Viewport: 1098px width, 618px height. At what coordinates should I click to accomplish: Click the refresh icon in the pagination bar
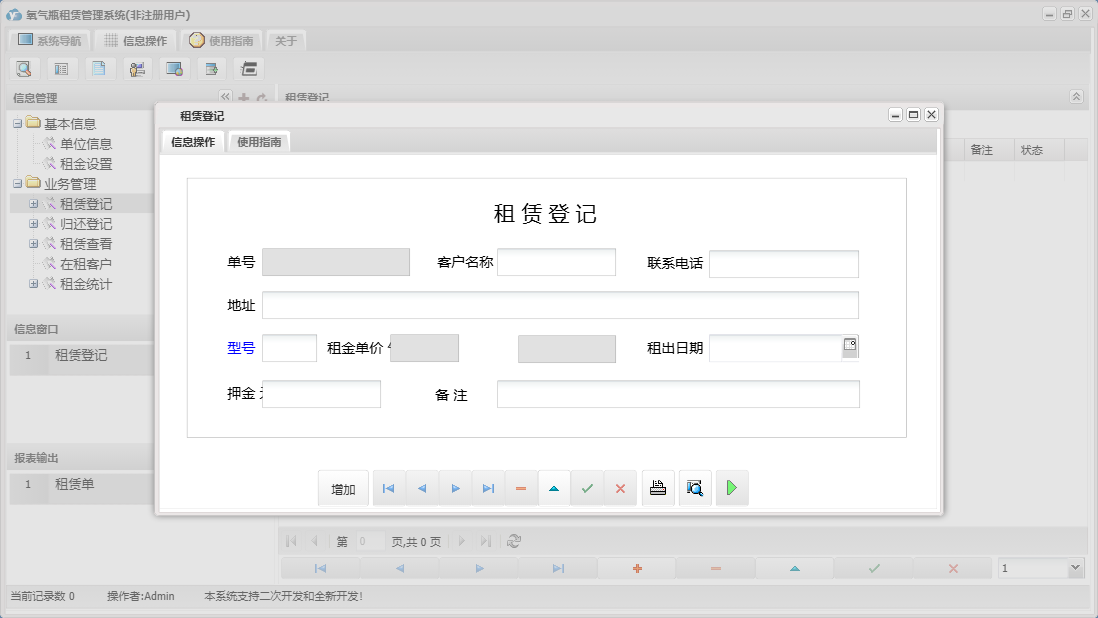513,541
